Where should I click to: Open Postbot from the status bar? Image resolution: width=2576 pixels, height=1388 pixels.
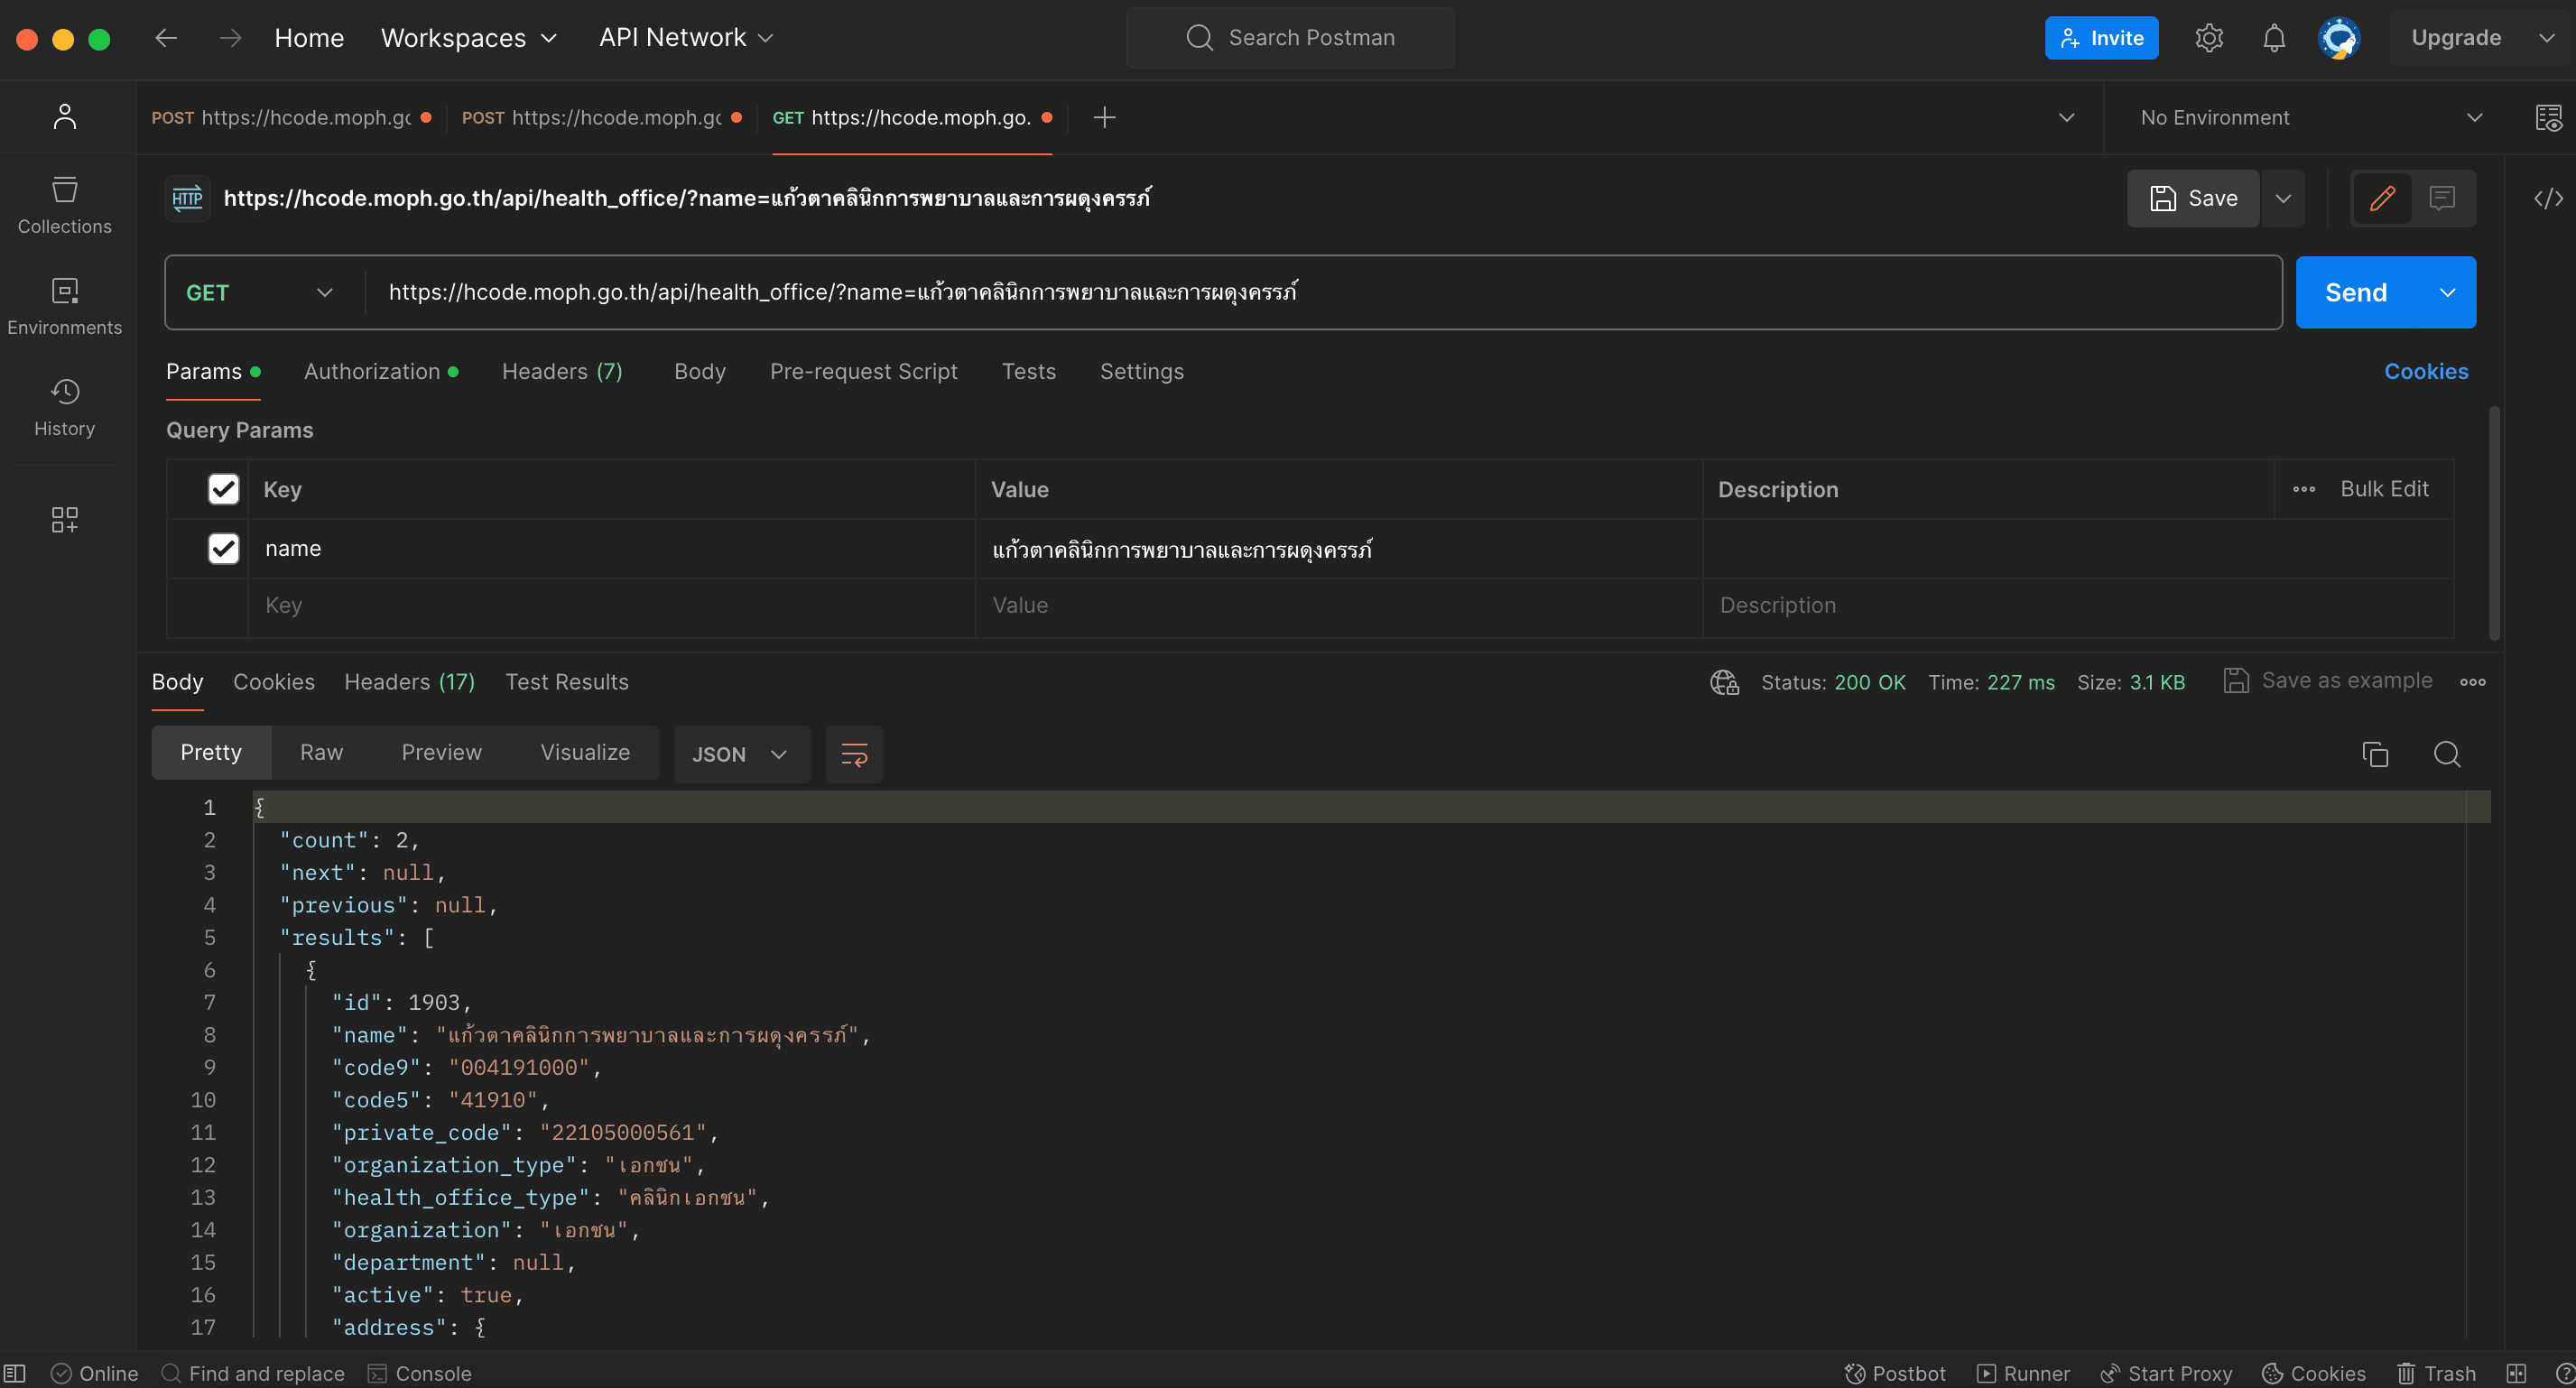click(1895, 1373)
